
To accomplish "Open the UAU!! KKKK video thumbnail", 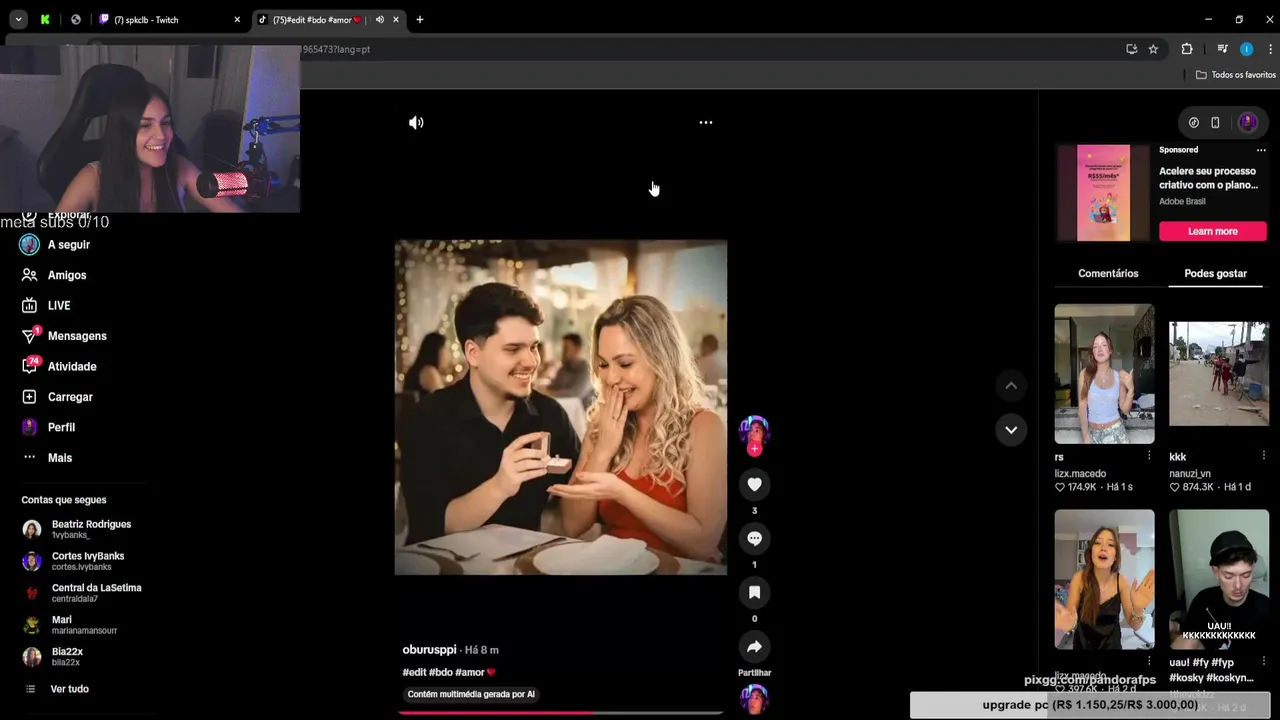I will 1218,580.
